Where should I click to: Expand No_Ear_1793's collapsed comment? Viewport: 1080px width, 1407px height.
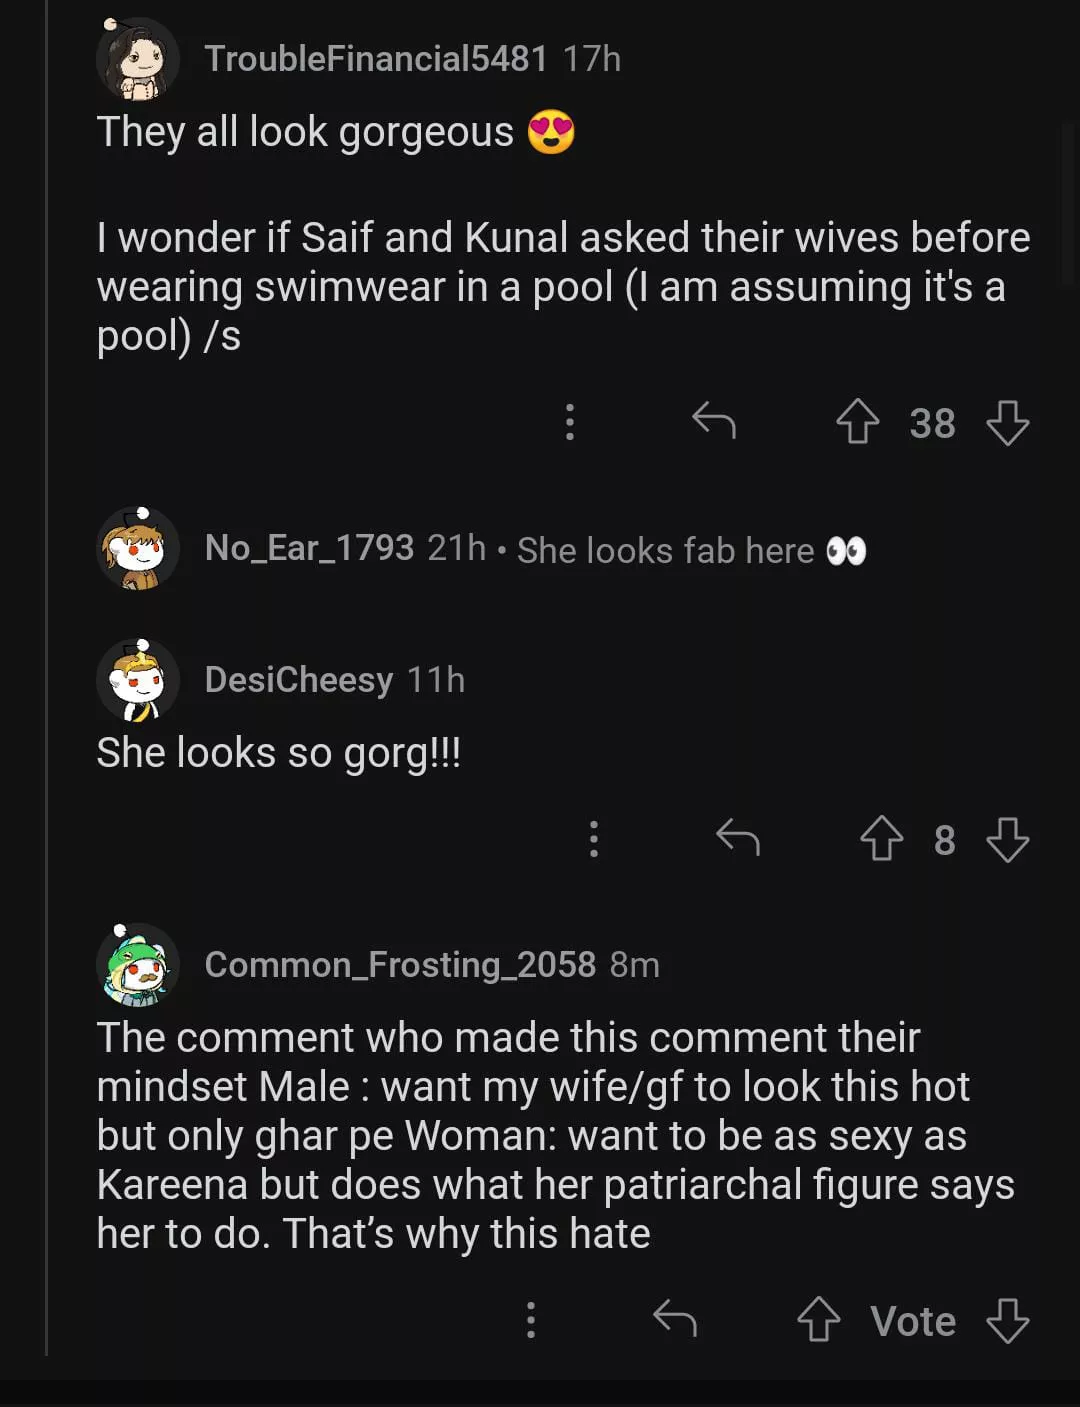[665, 550]
